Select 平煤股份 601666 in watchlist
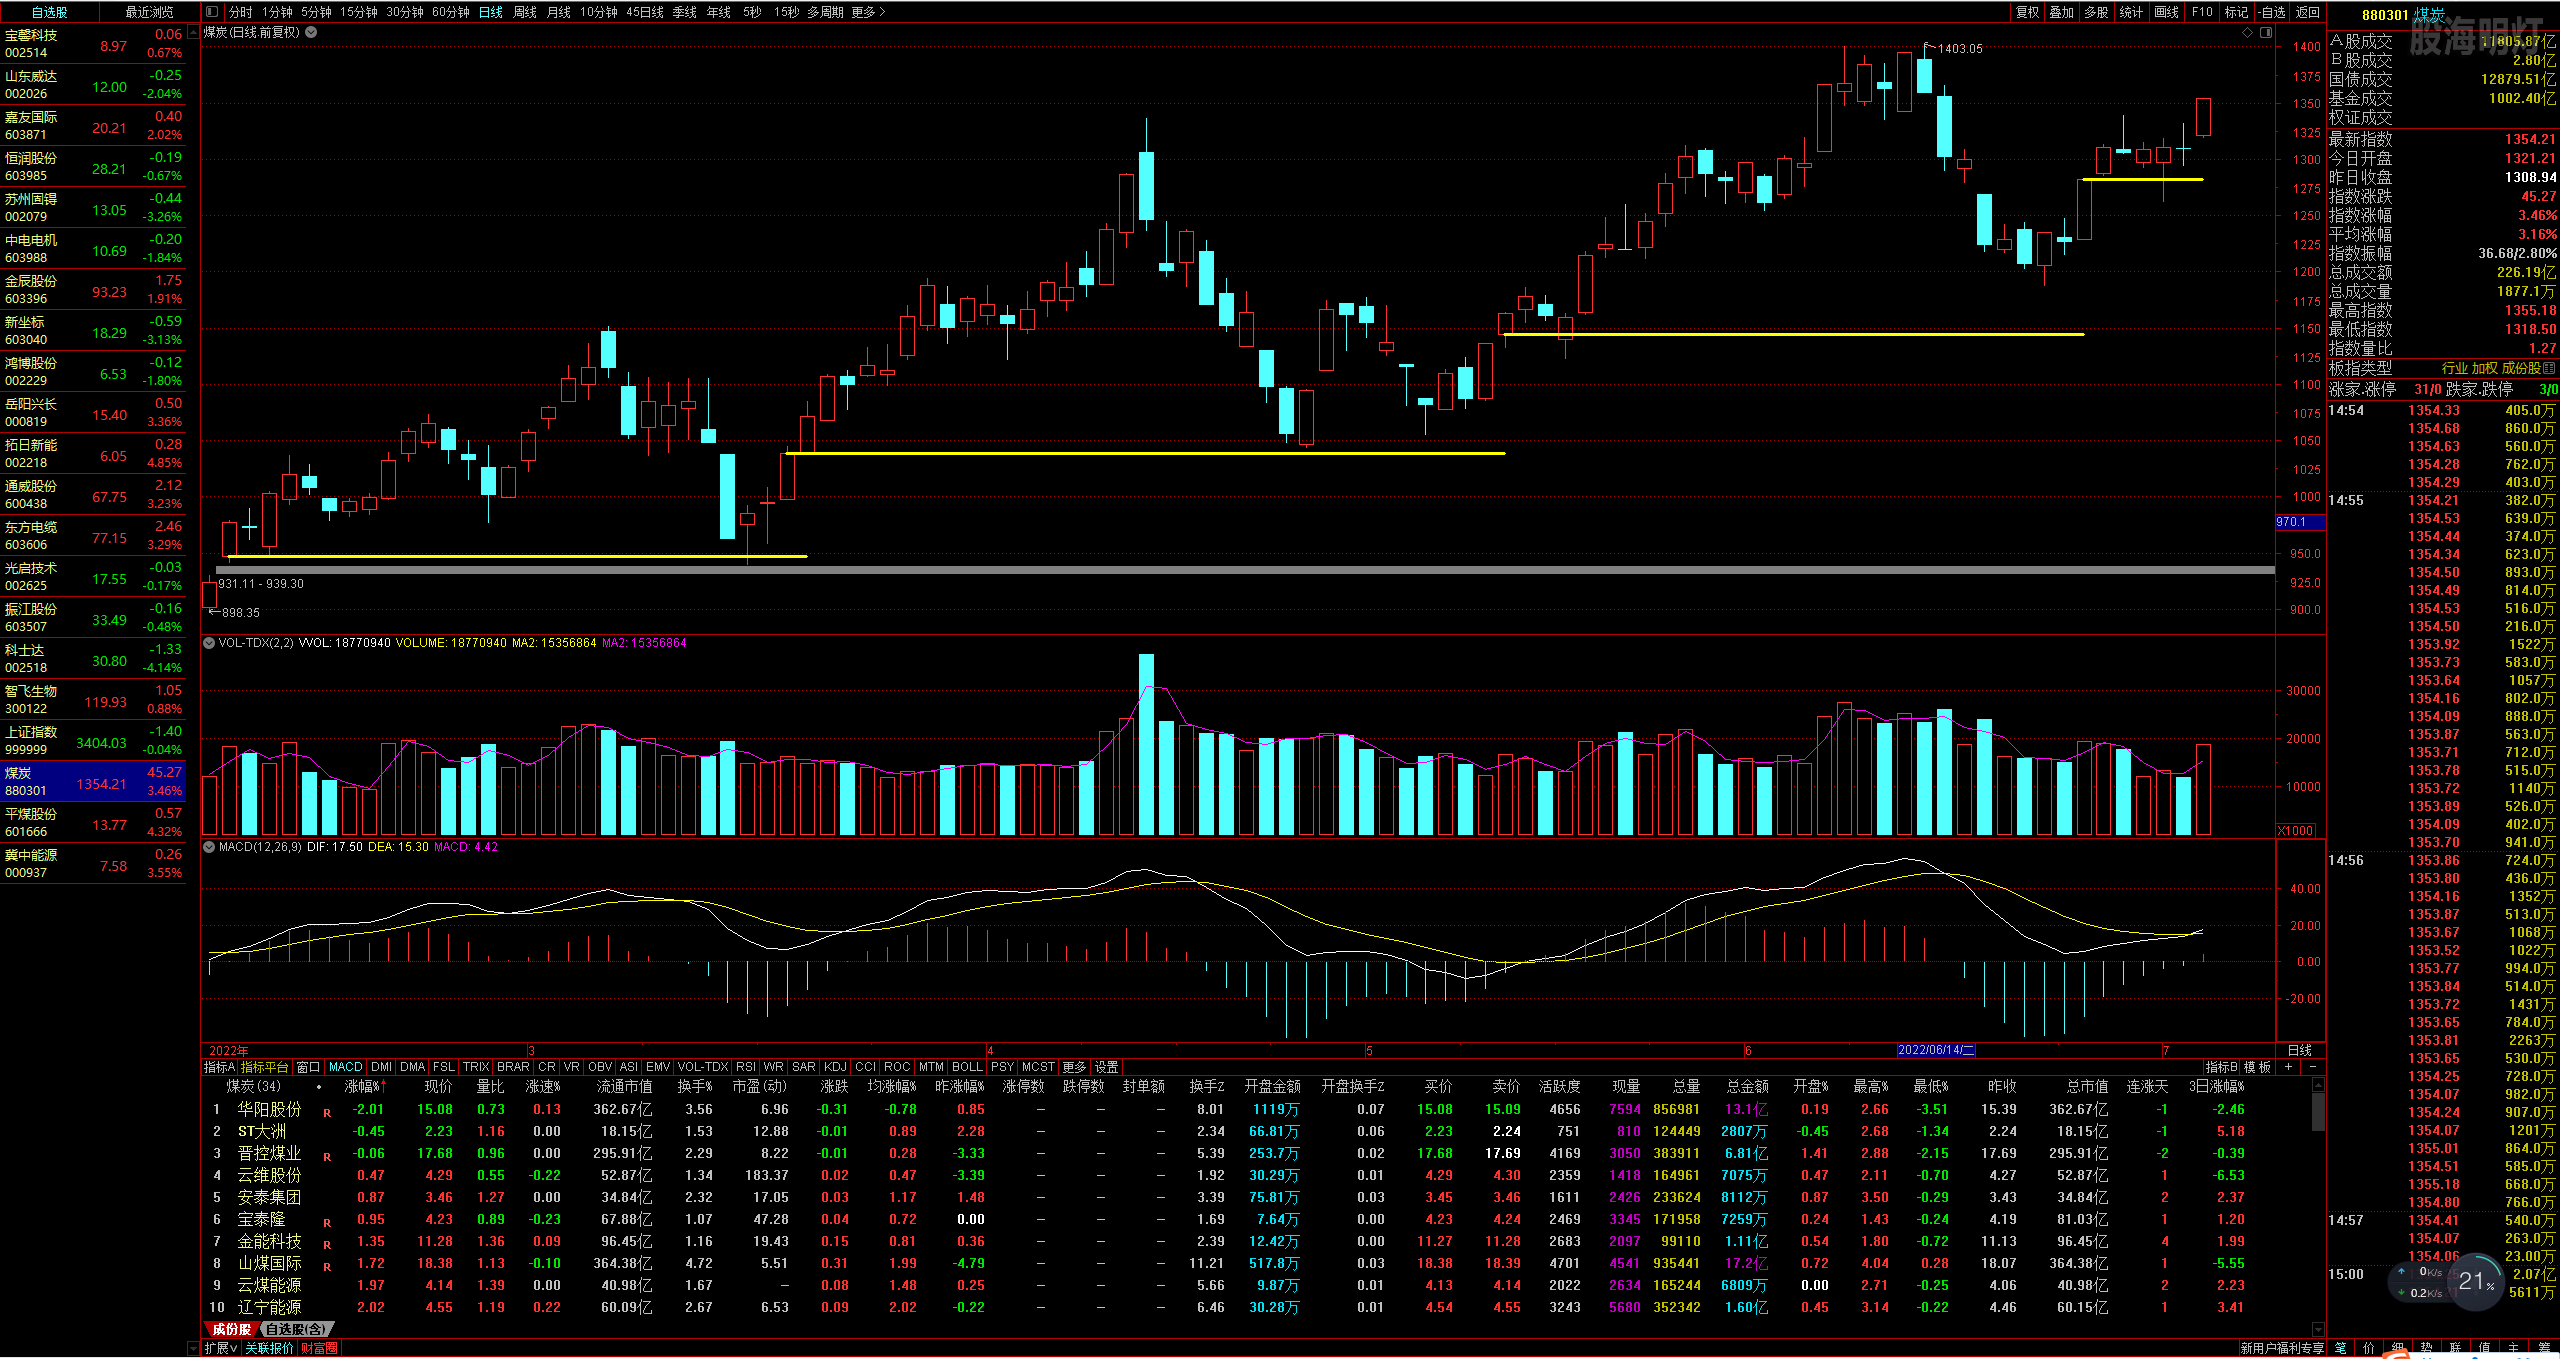The height and width of the screenshot is (1359, 2560). pos(93,822)
